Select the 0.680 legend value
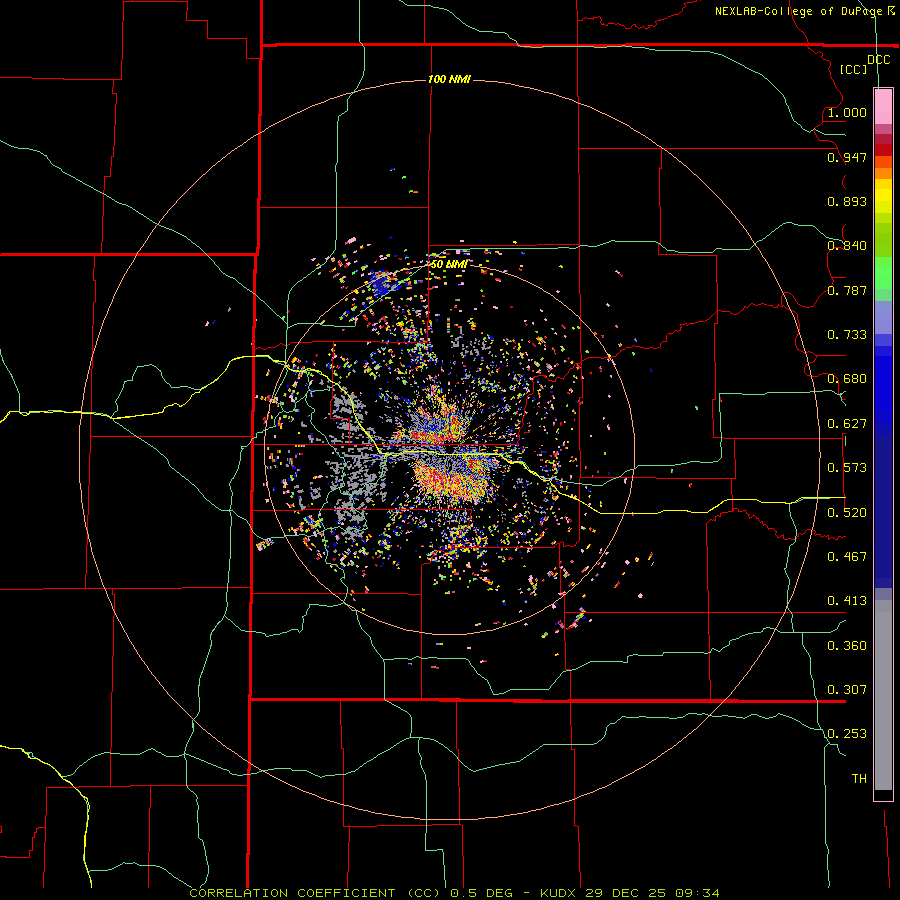This screenshot has width=900, height=900. (x=847, y=379)
